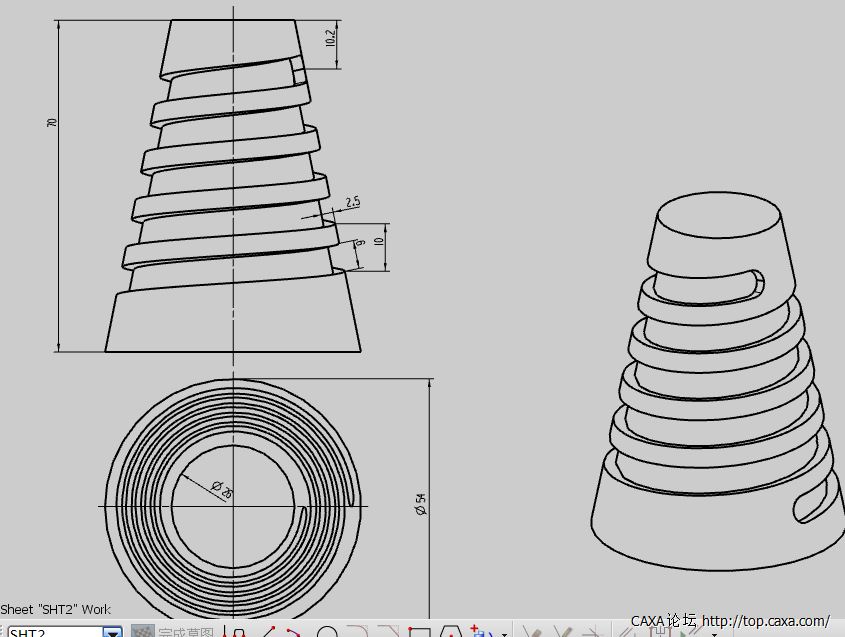The width and height of the screenshot is (845, 637).
Task: Select the Ø54 diameter dimension
Action: pos(420,504)
